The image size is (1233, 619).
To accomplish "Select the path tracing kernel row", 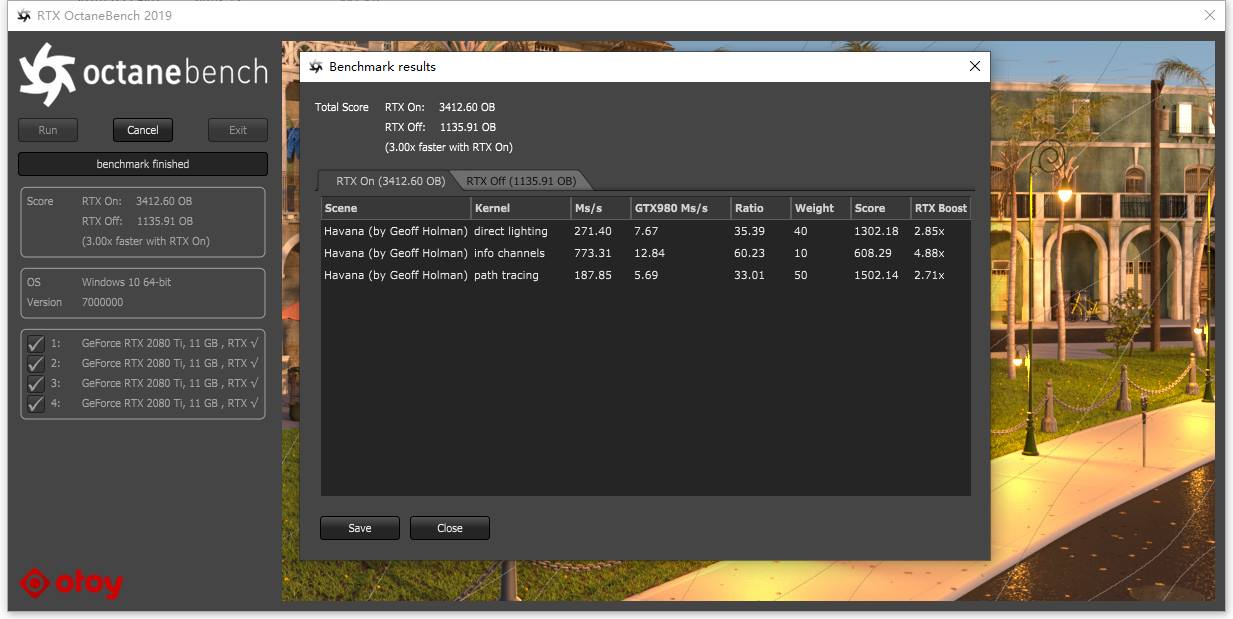I will [x=646, y=275].
